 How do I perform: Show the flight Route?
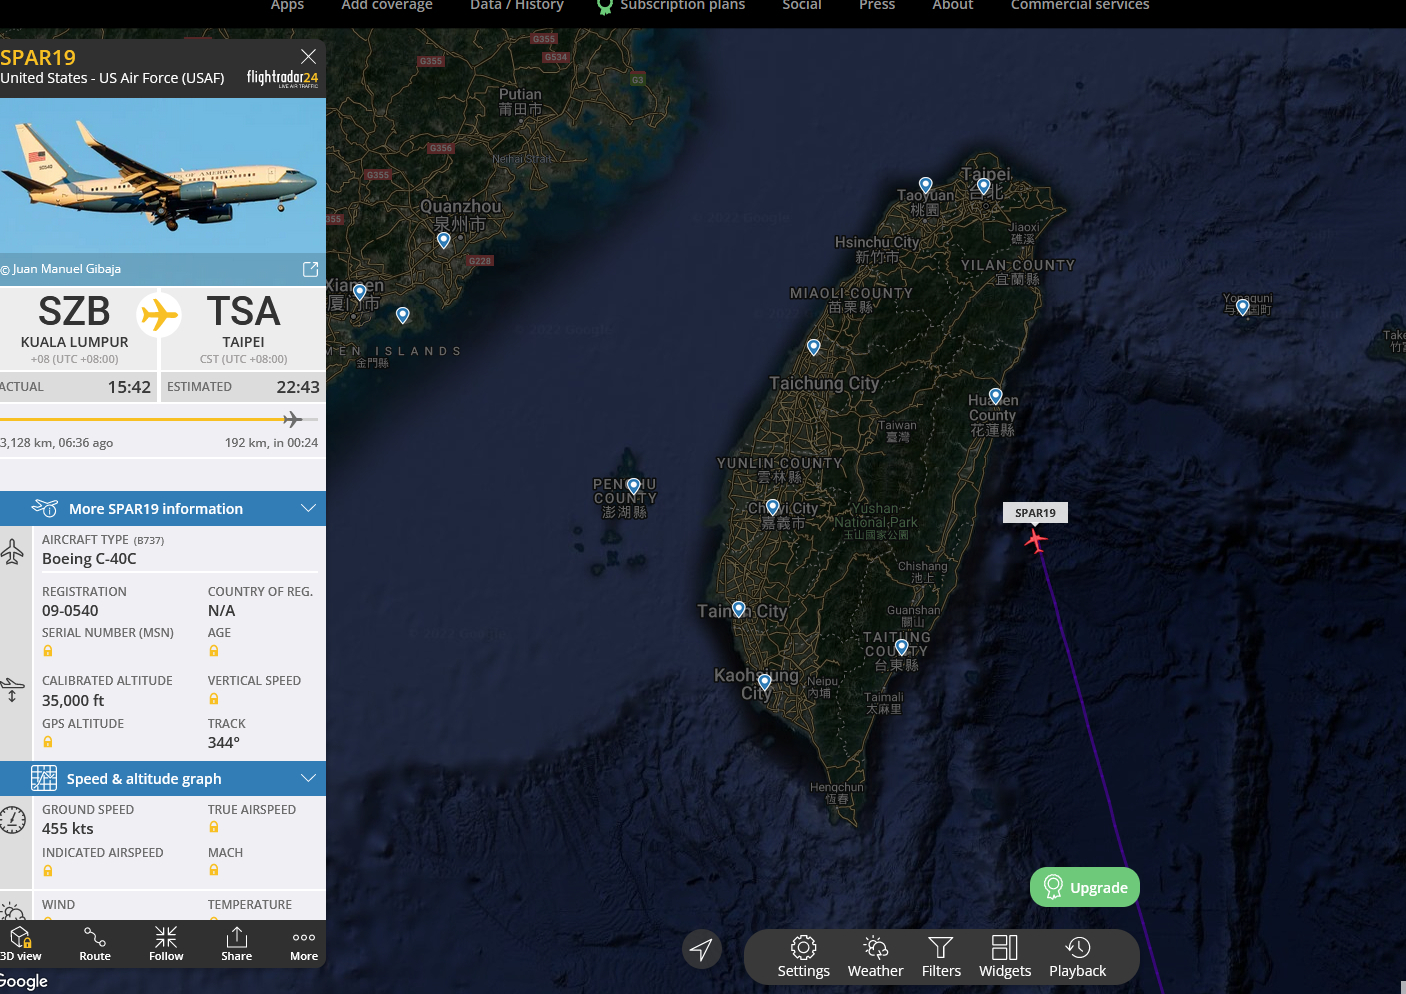pyautogui.click(x=95, y=943)
